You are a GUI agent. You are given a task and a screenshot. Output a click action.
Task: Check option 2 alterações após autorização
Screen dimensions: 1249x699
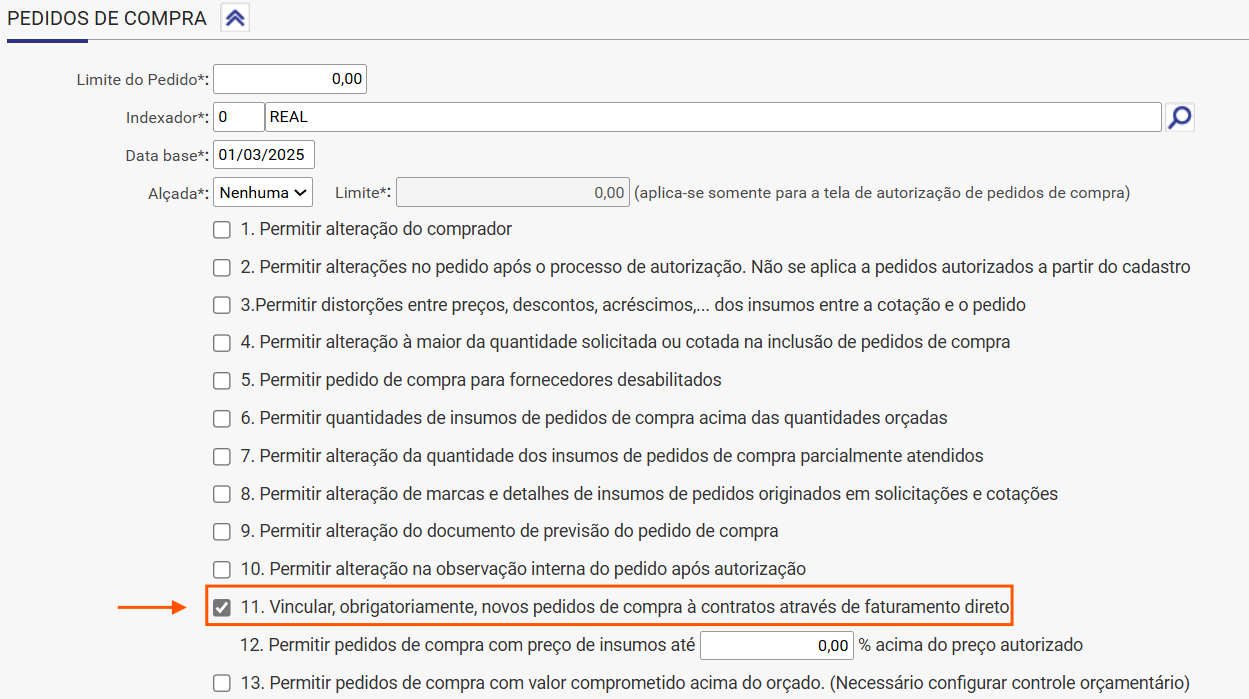[222, 268]
